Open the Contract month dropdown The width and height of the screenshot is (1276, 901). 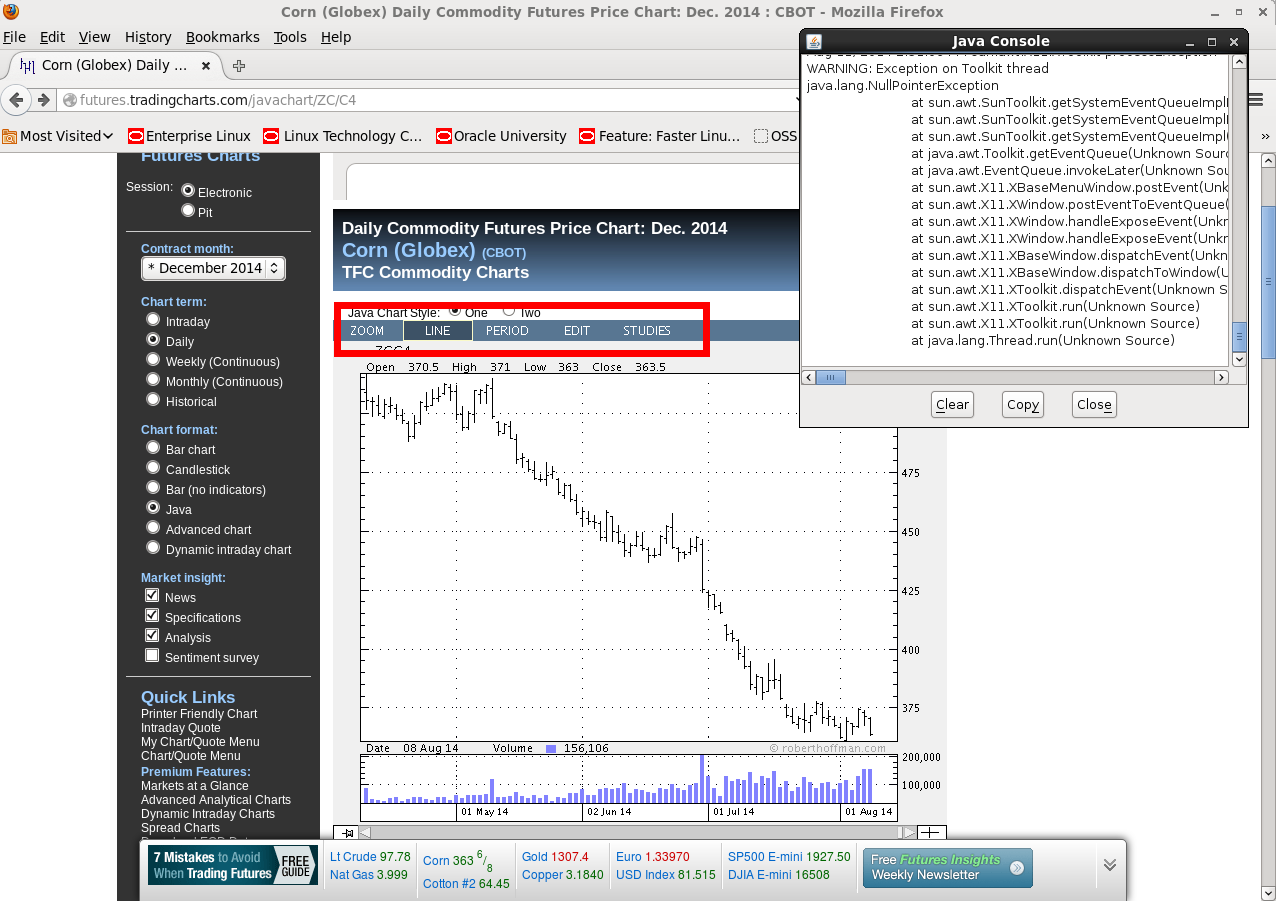[x=213, y=268]
